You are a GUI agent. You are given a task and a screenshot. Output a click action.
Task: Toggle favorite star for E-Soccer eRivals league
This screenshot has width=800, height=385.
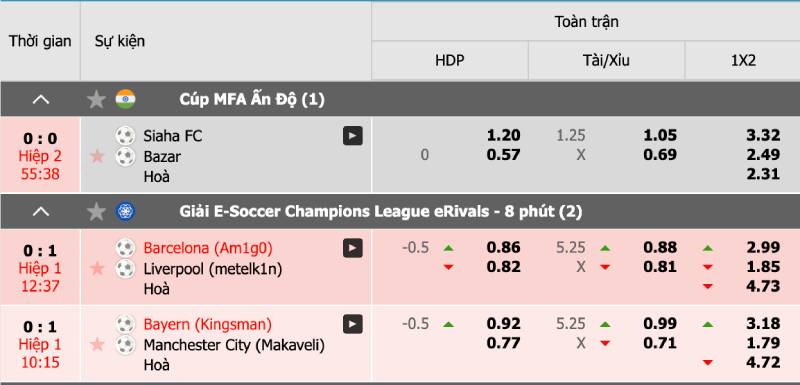[96, 211]
